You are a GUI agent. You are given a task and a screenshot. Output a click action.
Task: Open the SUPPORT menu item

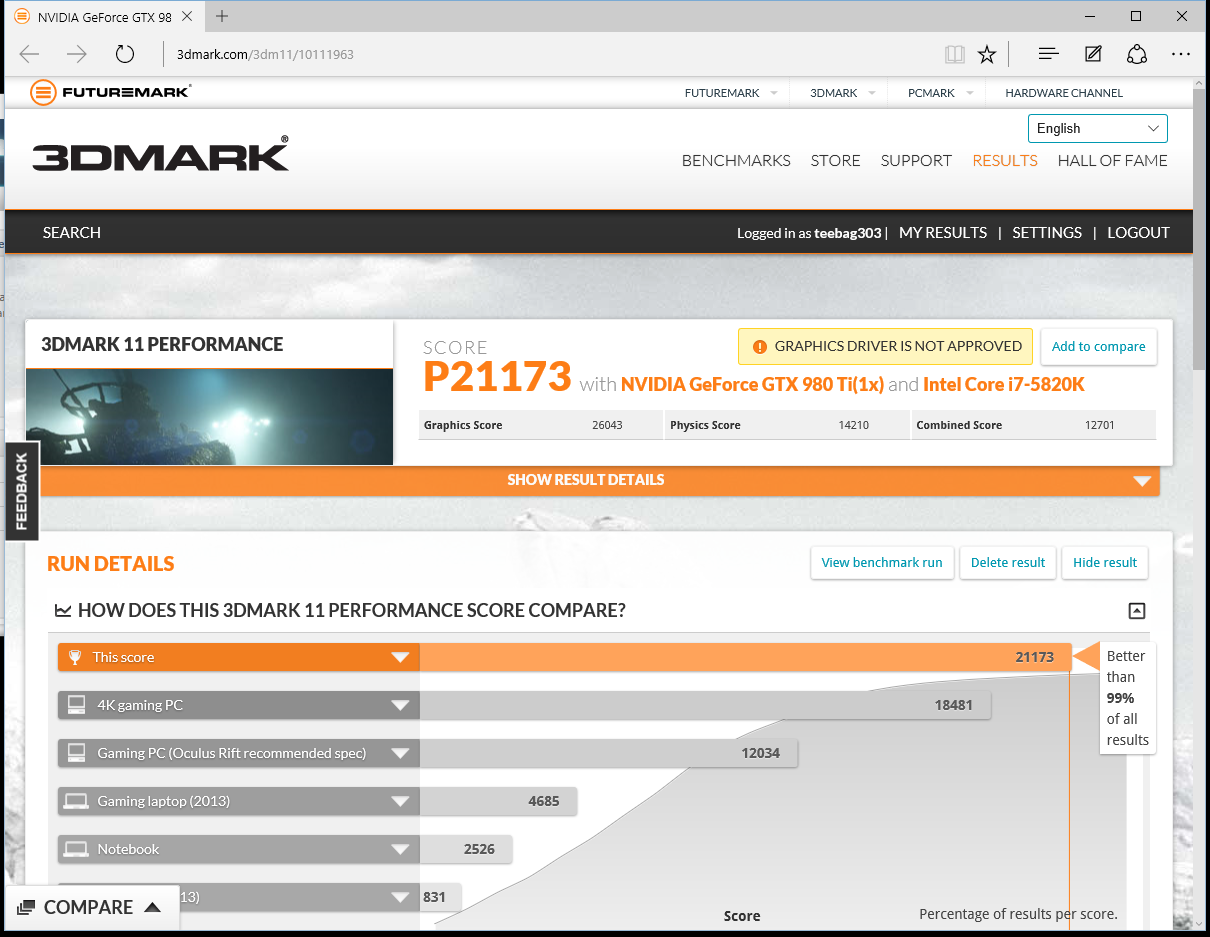pyautogui.click(x=916, y=160)
